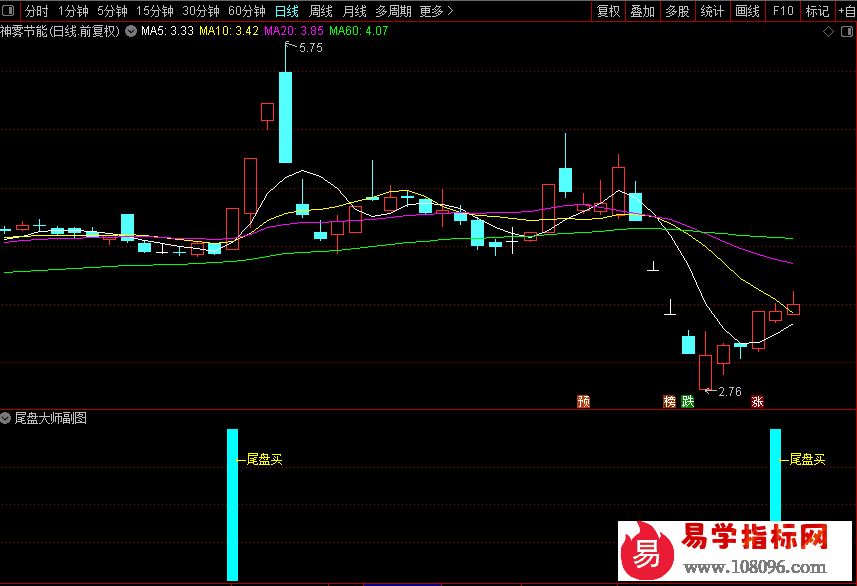
Task: Select the 5分钟 period
Action: pos(112,11)
